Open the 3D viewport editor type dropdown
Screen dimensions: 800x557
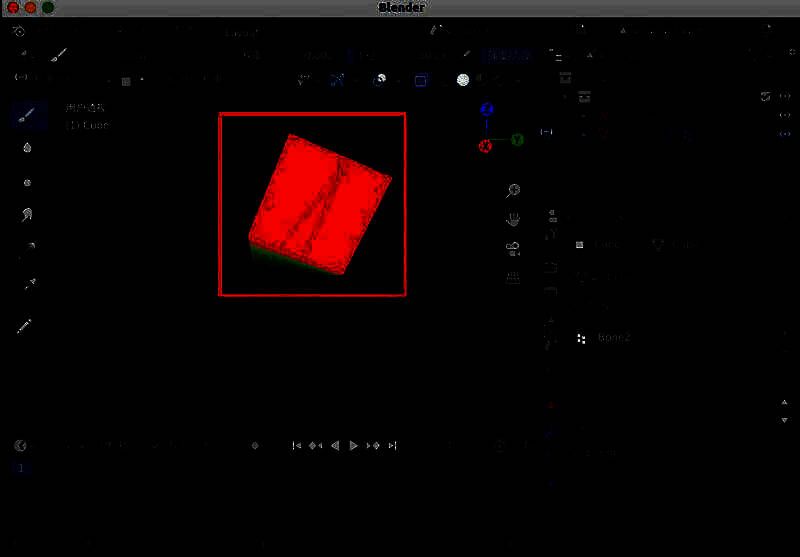pyautogui.click(x=20, y=78)
